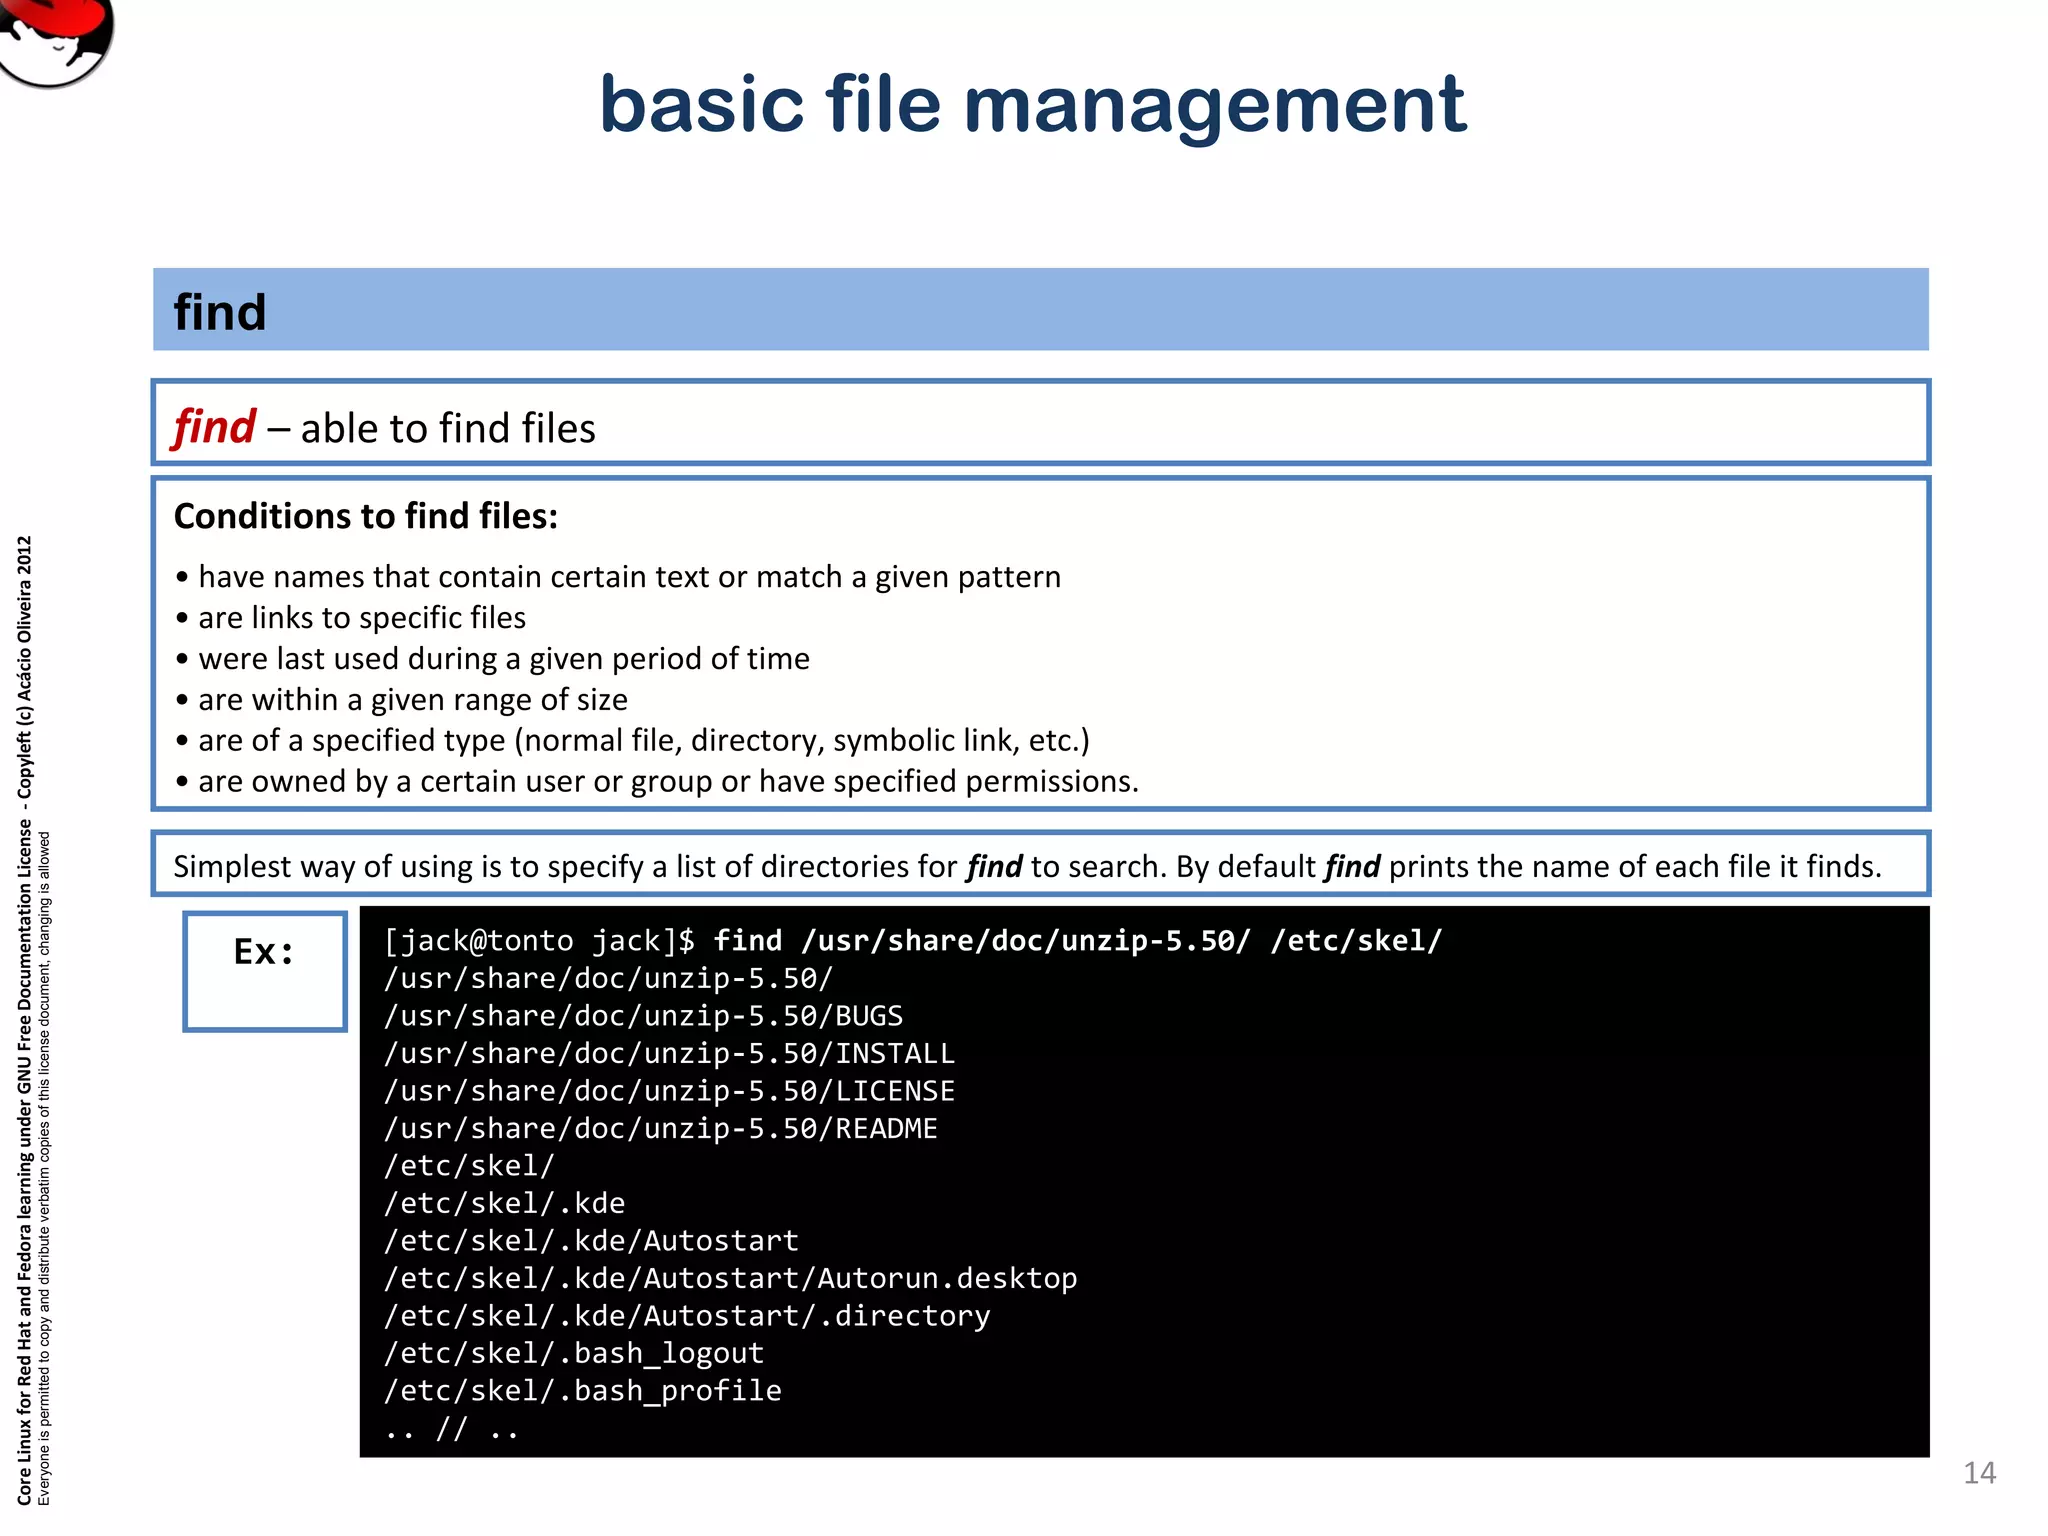Screen dimensions: 2048x1536
Task: Click the slide page number 14
Action: click(1979, 1473)
